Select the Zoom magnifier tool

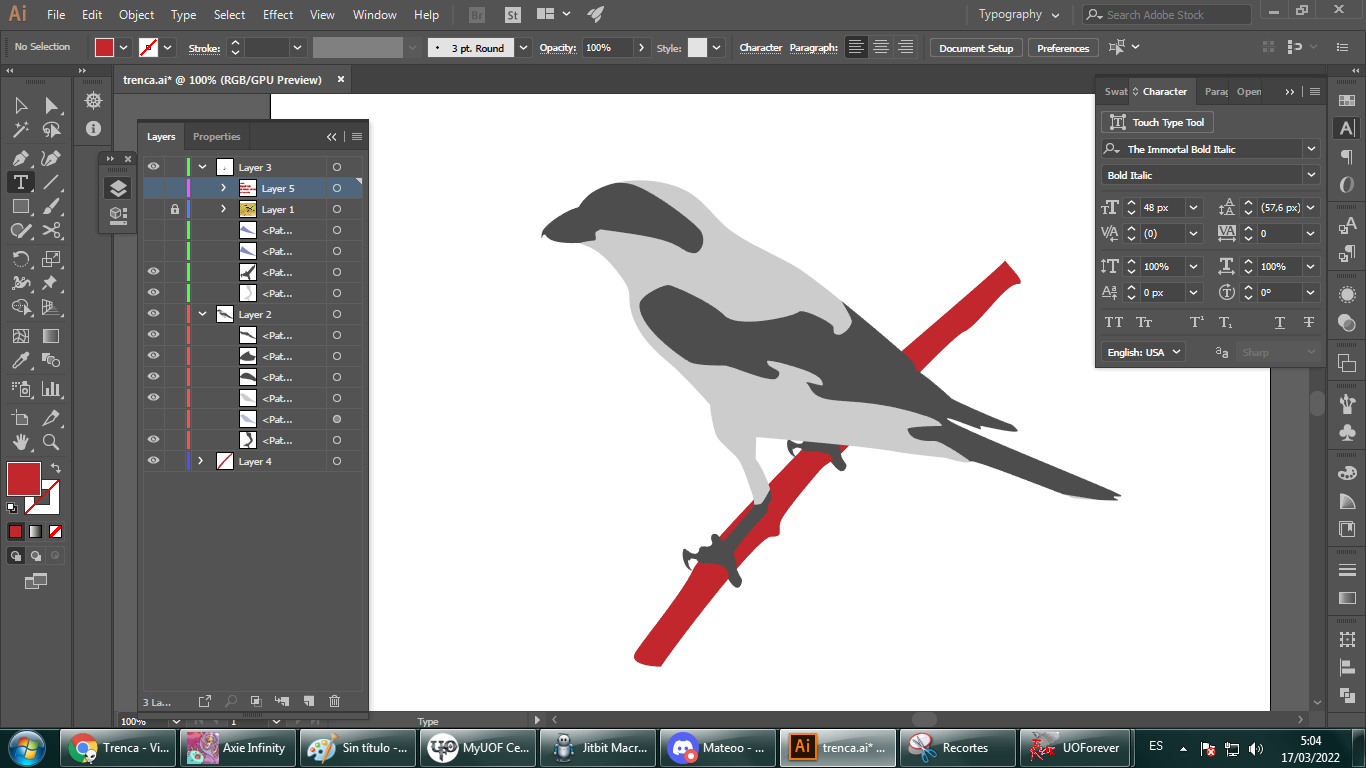(51, 442)
